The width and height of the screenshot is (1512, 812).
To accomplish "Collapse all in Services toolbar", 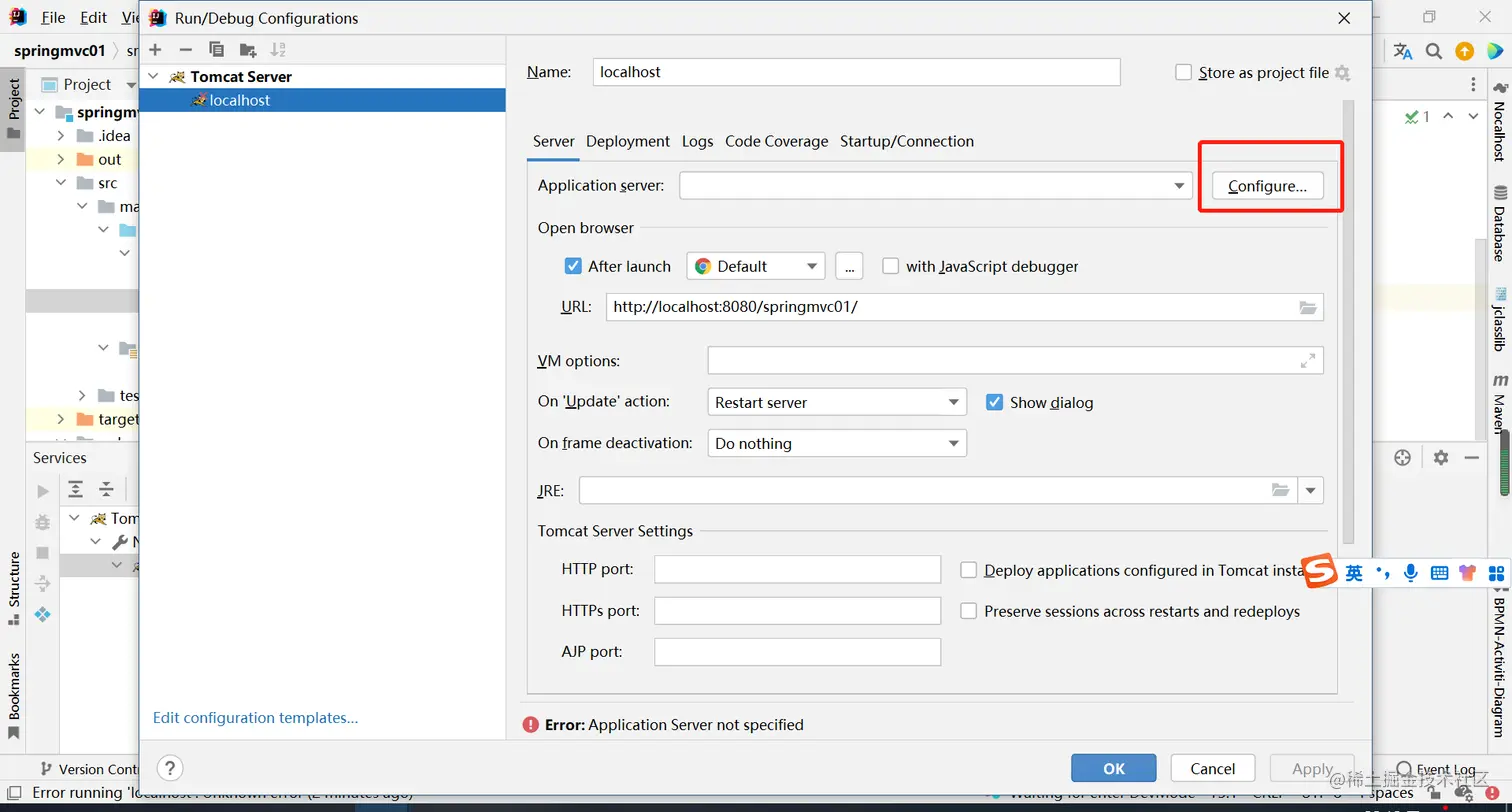I will (106, 489).
